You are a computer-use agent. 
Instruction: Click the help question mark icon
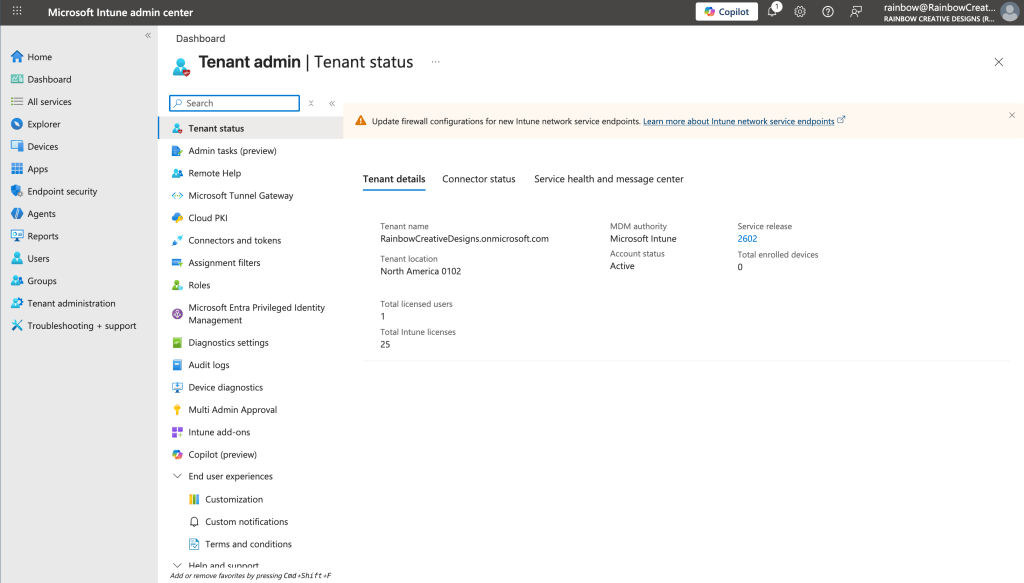pyautogui.click(x=828, y=12)
